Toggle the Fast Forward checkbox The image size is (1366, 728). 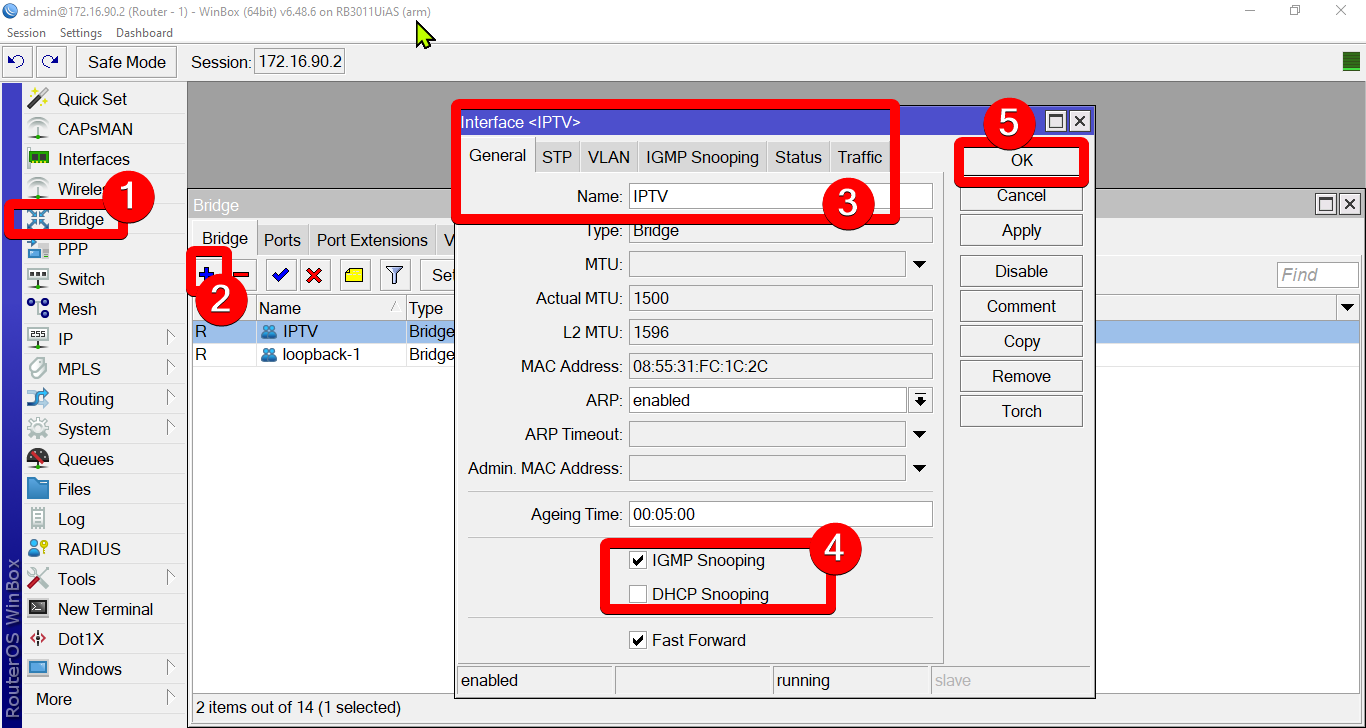pos(638,640)
